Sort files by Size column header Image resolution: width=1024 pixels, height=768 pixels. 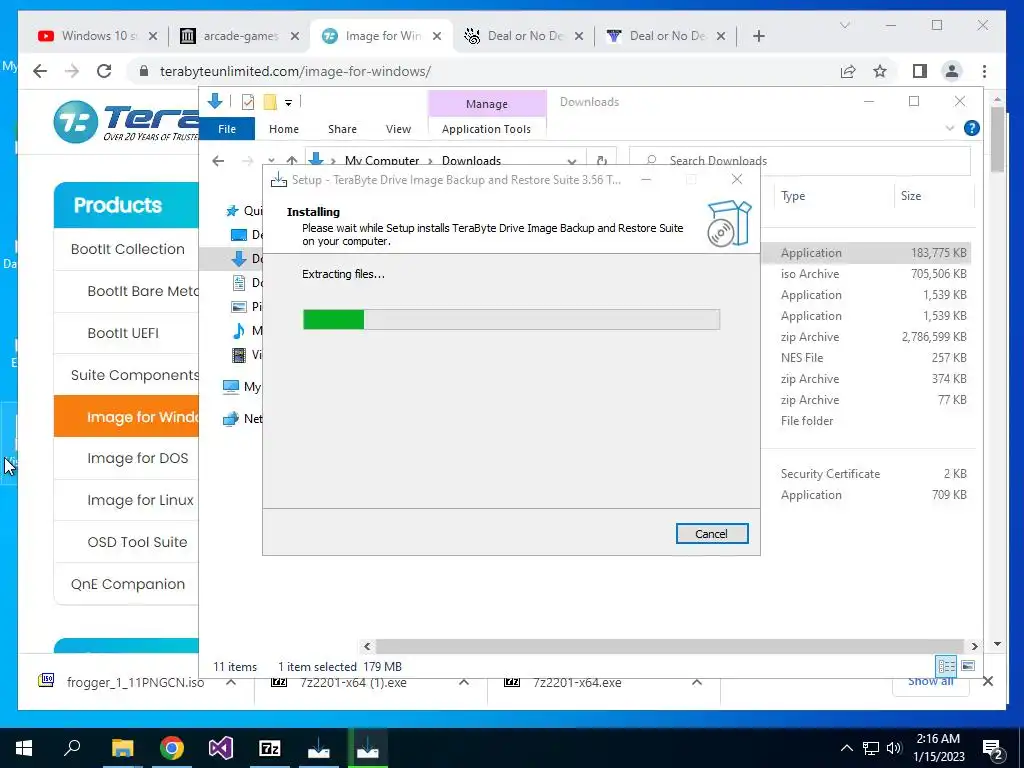click(x=911, y=196)
